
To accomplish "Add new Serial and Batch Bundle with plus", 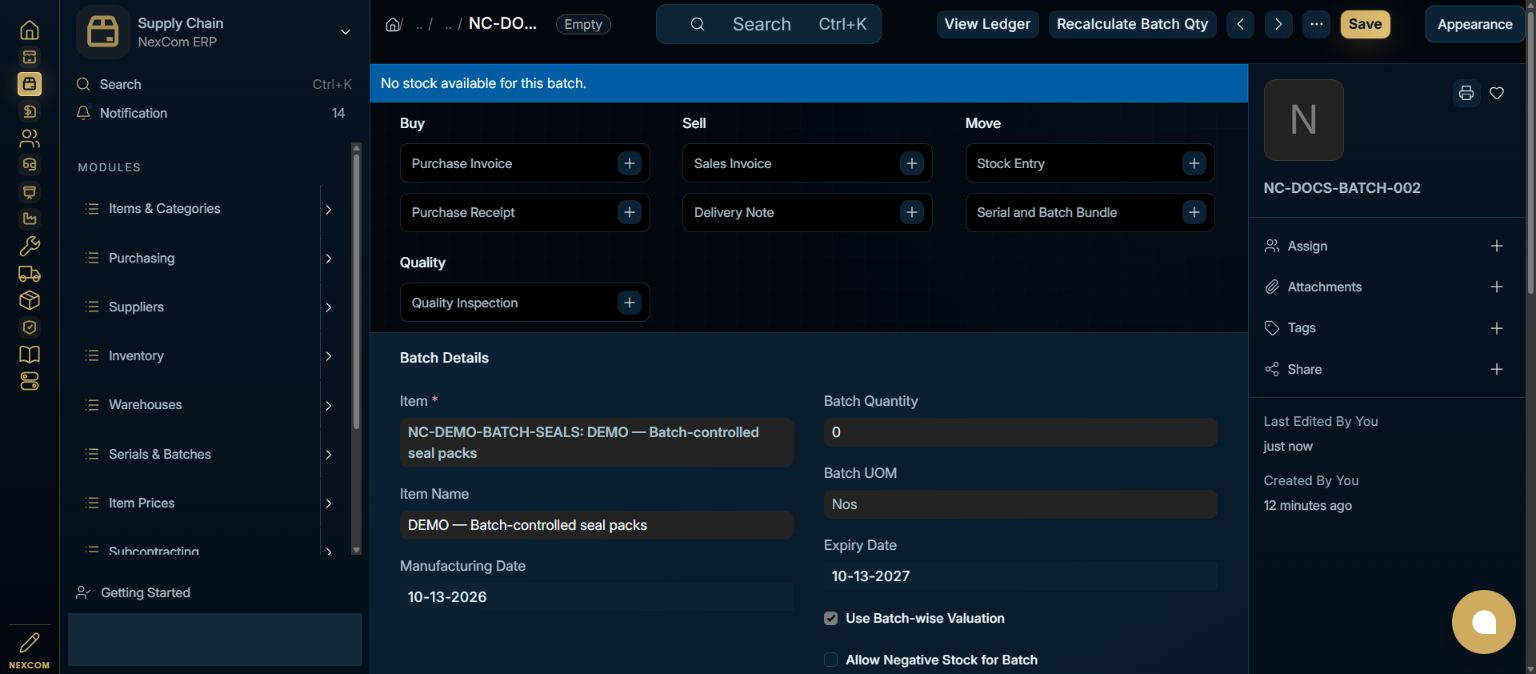I will 1194,212.
